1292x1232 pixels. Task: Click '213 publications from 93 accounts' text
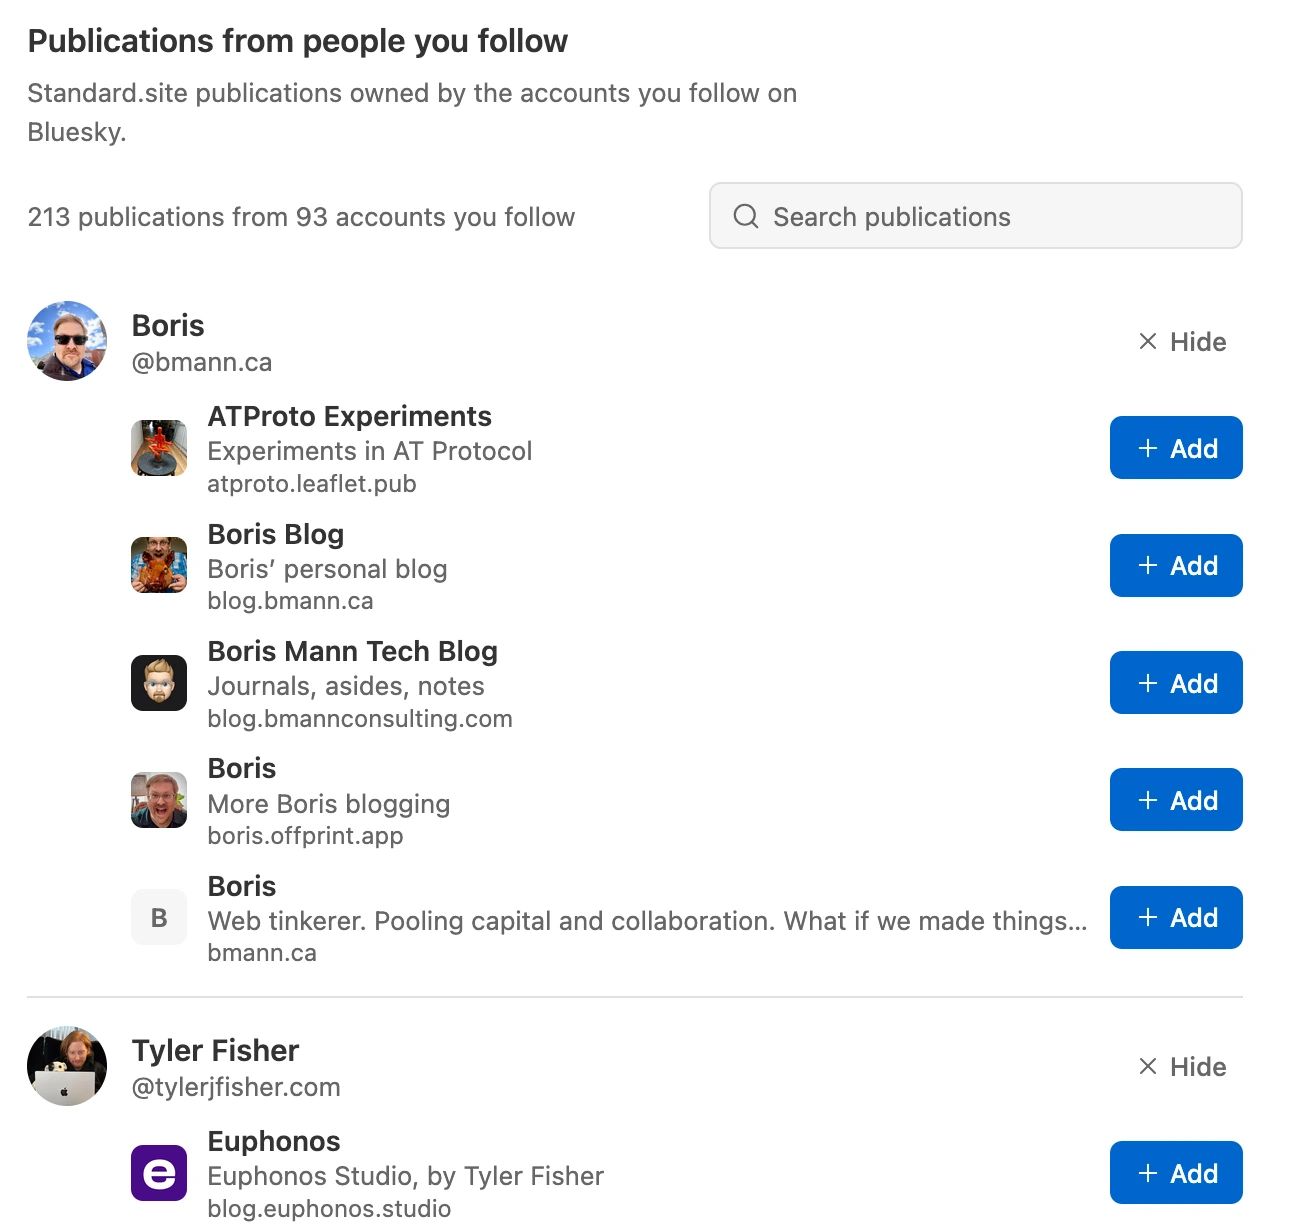point(301,217)
